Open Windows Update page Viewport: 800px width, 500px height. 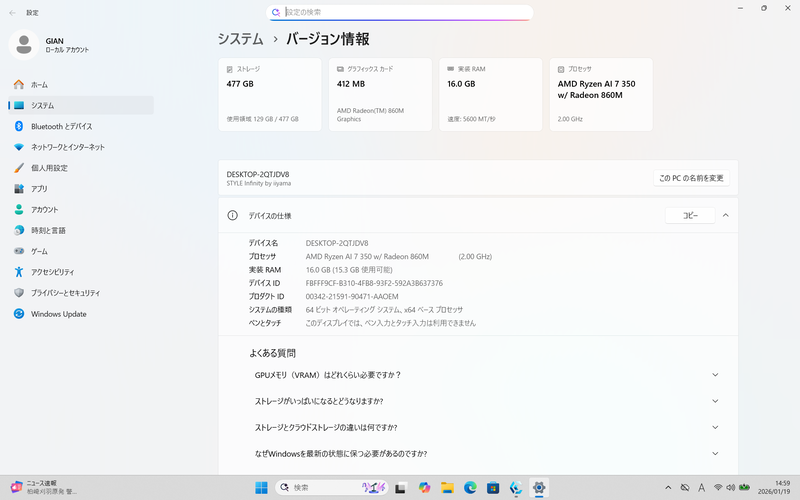point(81,314)
